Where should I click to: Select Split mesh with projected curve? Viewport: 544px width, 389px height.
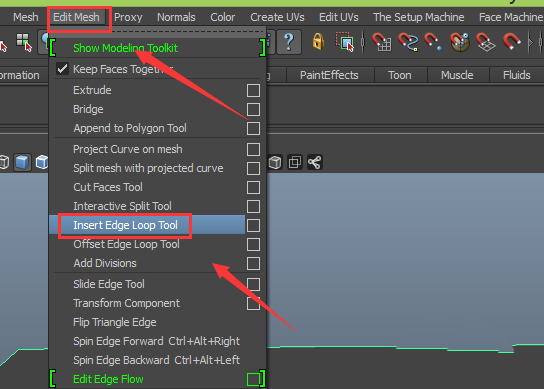tap(148, 168)
